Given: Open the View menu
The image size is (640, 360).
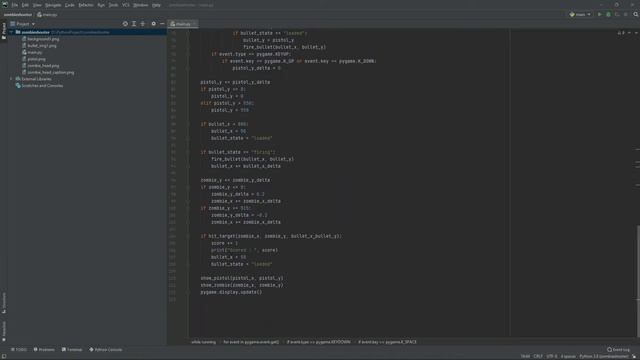Looking at the screenshot, I should (x=37, y=5).
